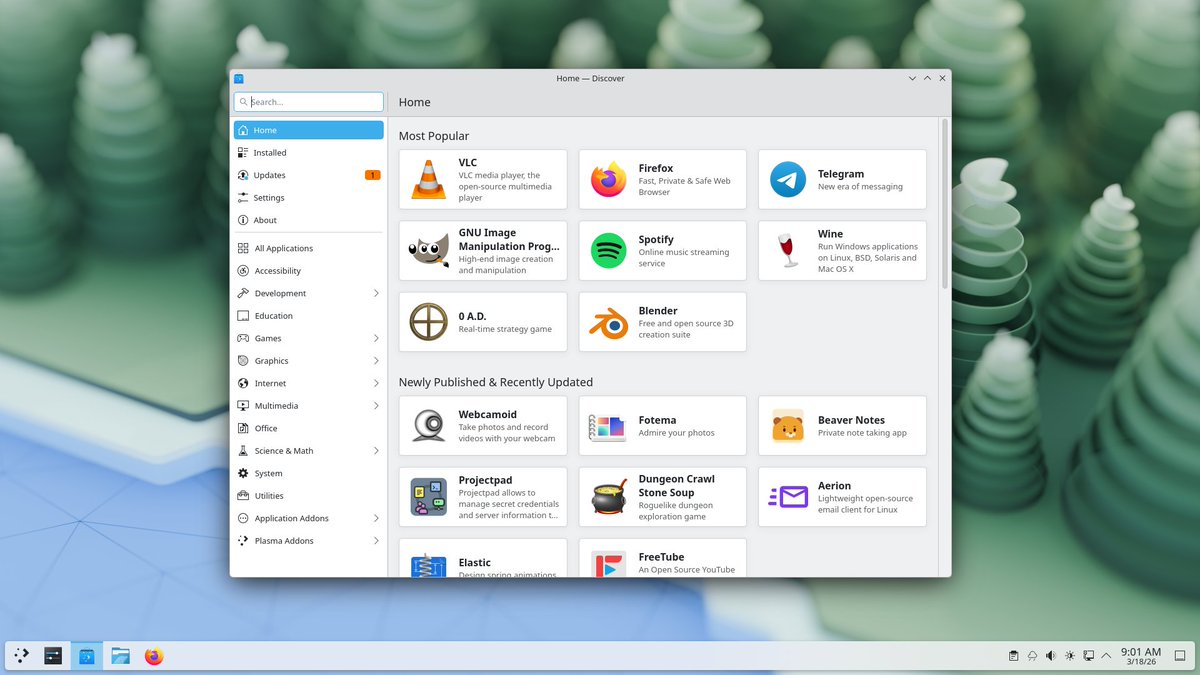Click the Search input field
Image resolution: width=1200 pixels, height=675 pixels.
(309, 102)
